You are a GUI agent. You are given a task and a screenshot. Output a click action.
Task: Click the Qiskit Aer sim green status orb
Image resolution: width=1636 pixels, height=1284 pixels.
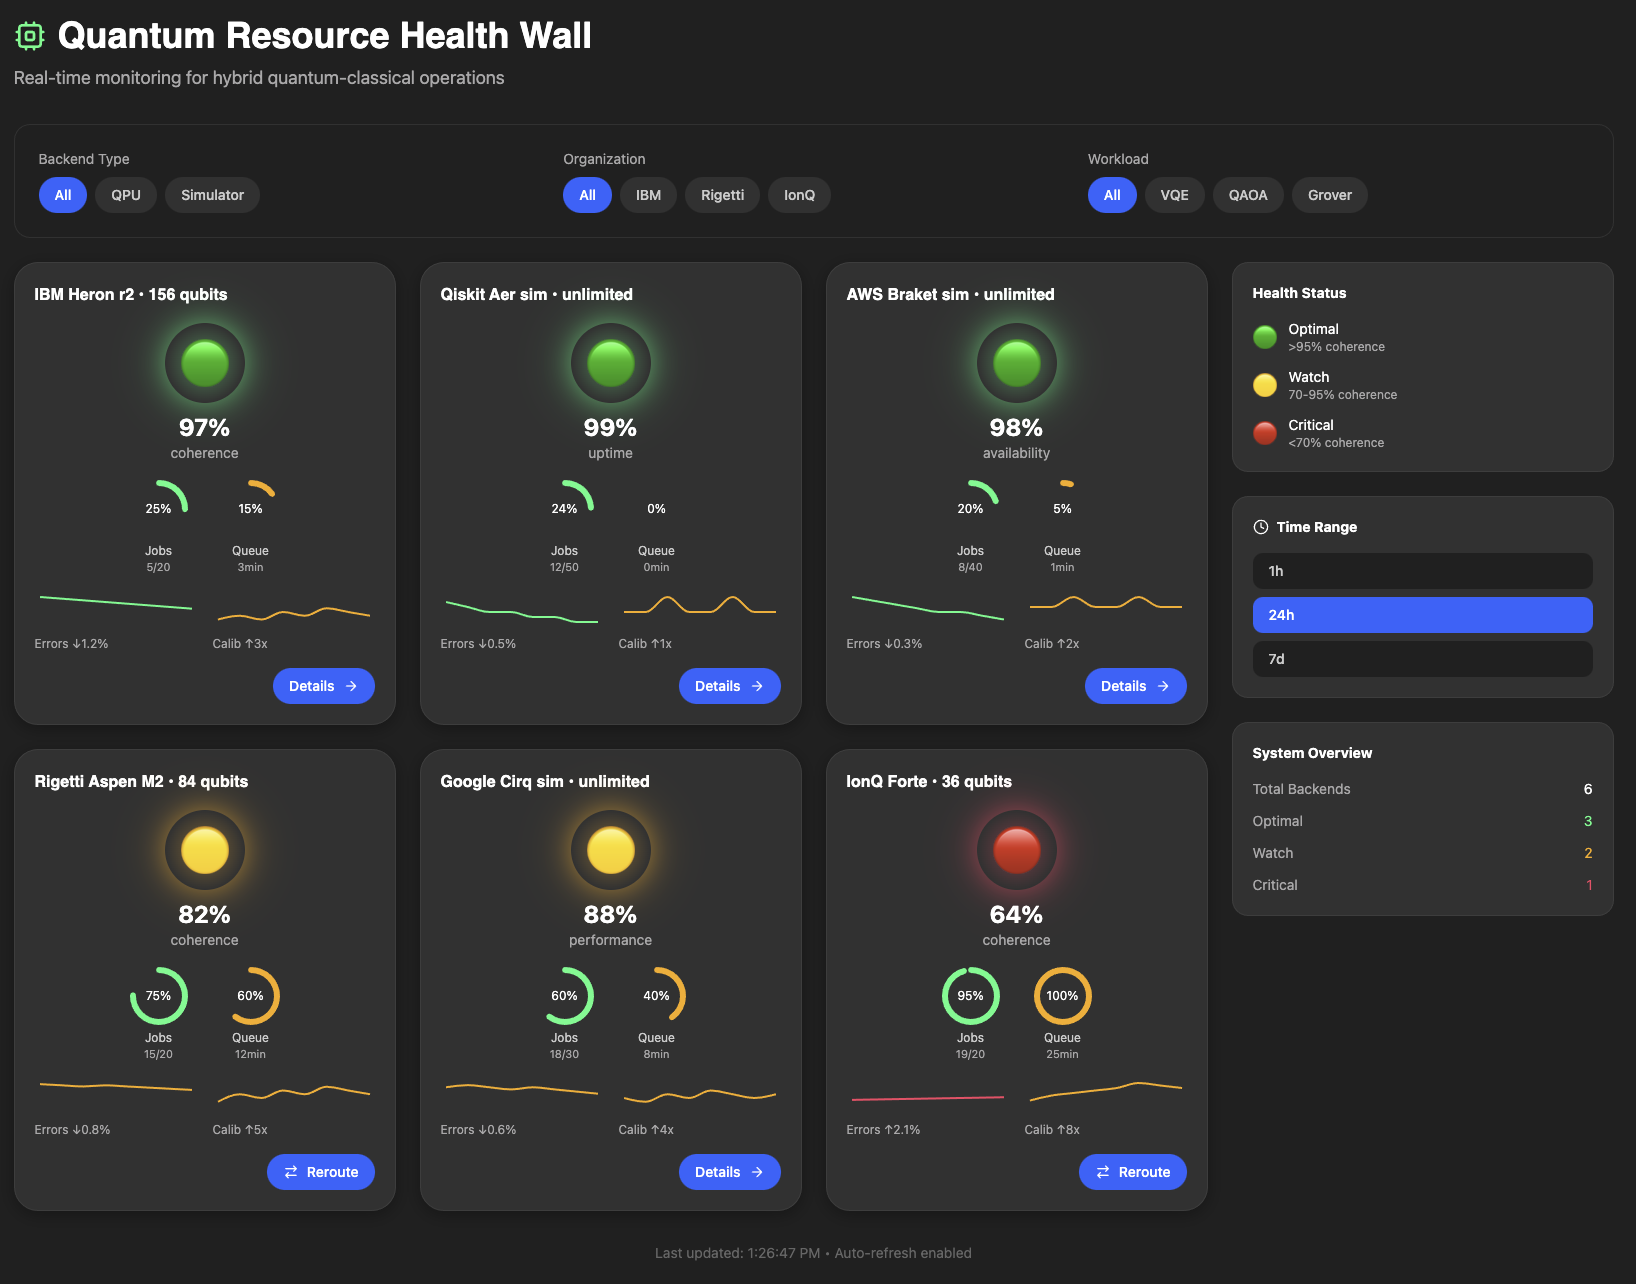point(611,363)
